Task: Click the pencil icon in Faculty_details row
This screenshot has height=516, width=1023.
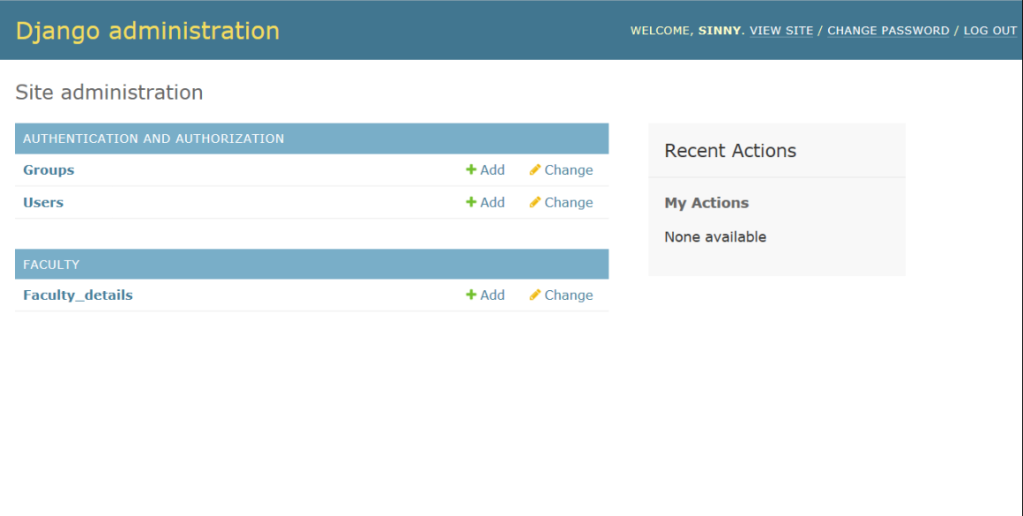Action: coord(535,295)
